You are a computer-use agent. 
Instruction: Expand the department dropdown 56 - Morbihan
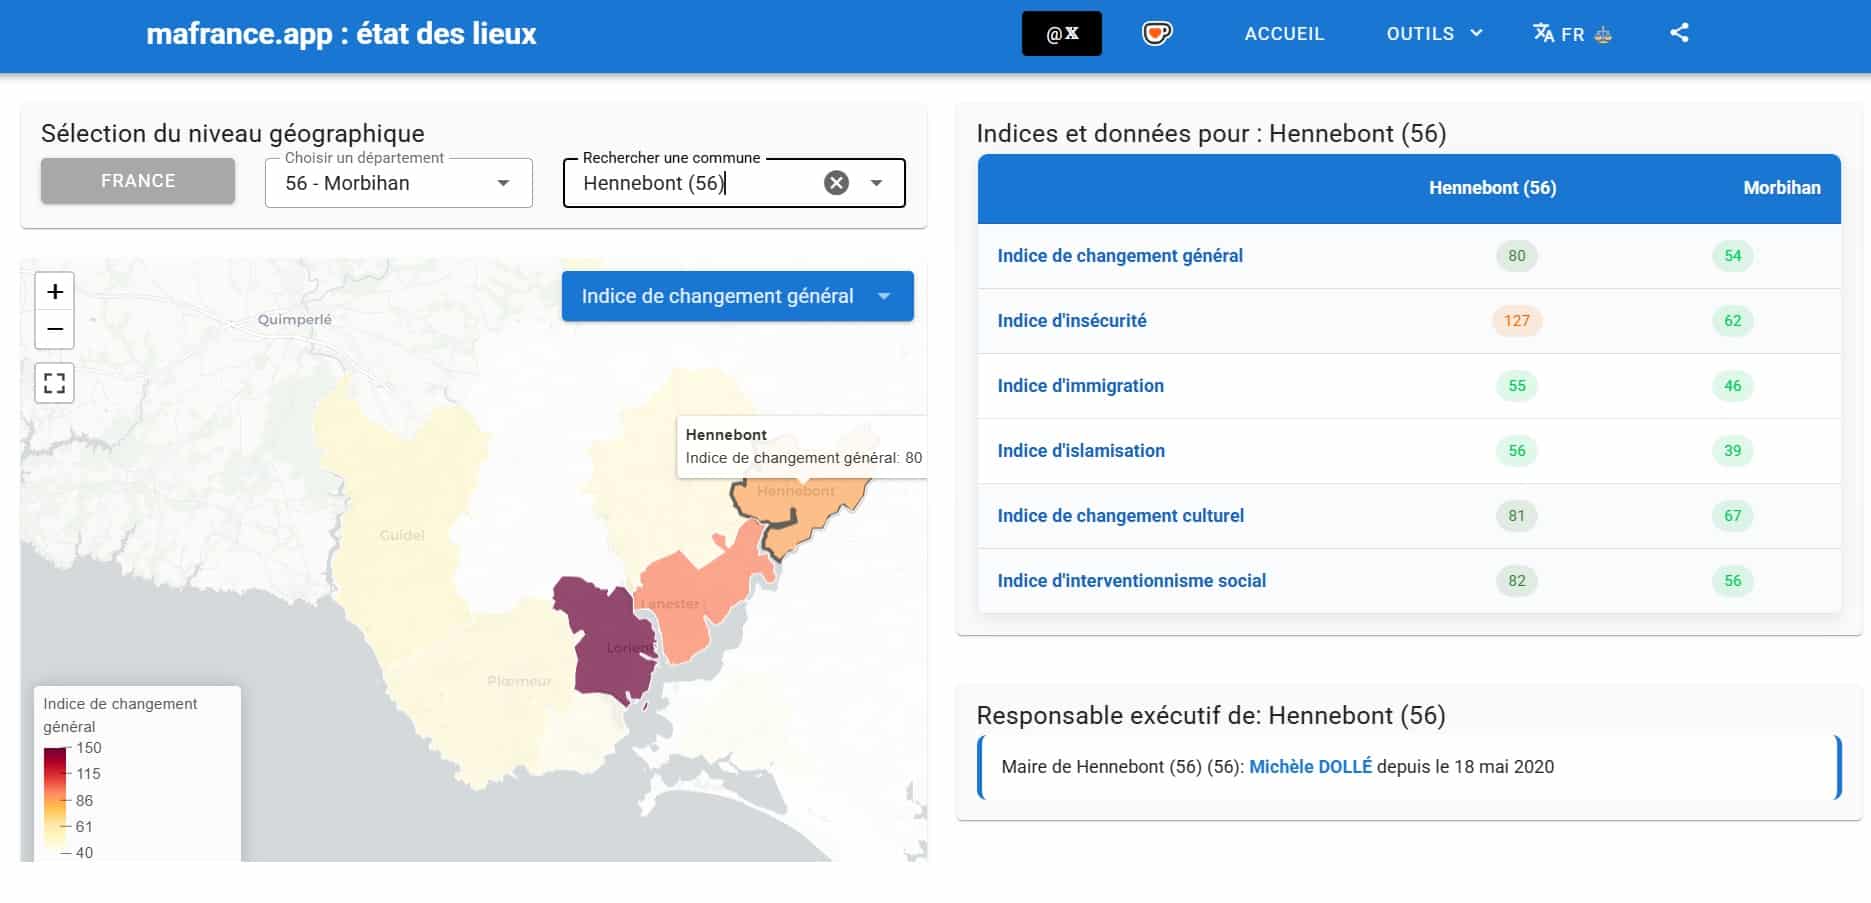pos(503,183)
